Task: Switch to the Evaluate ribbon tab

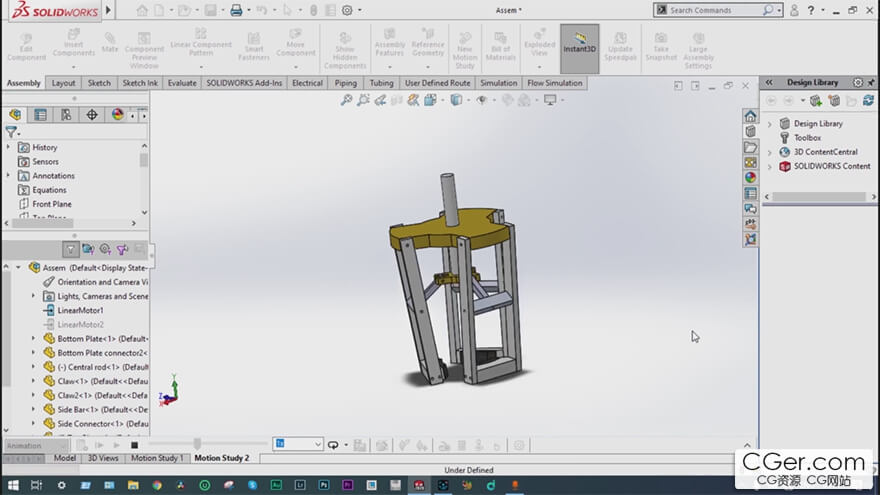Action: (182, 83)
